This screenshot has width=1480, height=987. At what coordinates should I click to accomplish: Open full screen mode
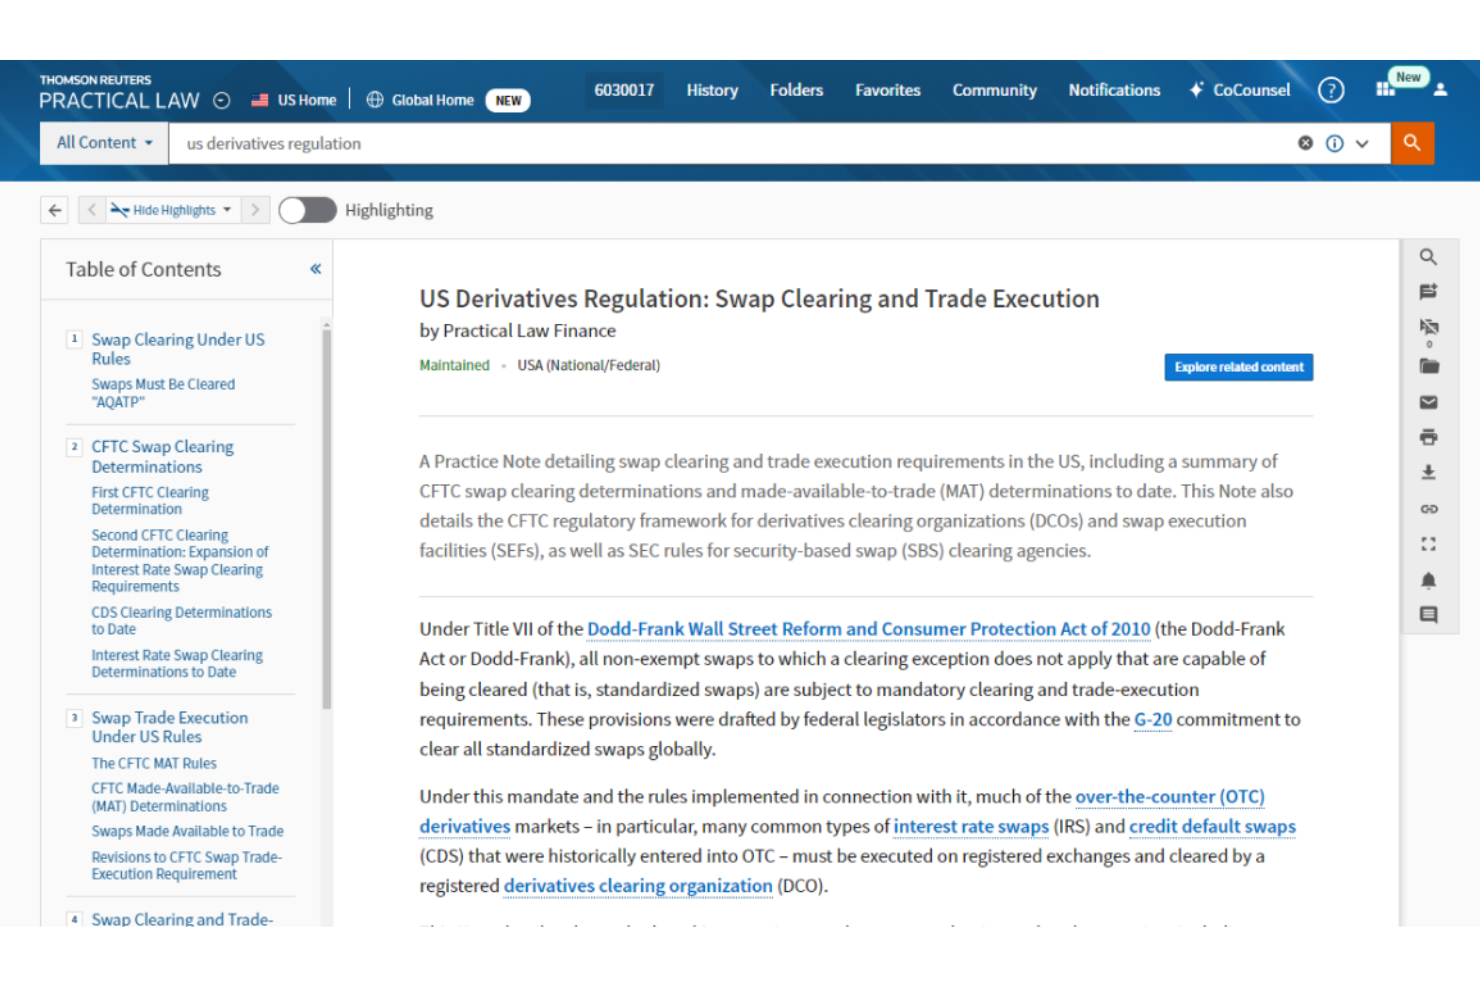point(1428,544)
